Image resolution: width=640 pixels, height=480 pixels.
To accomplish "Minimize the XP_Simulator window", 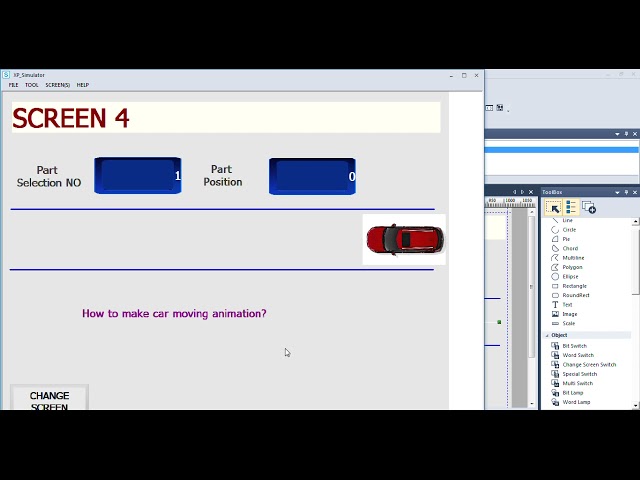I will coord(451,75).
